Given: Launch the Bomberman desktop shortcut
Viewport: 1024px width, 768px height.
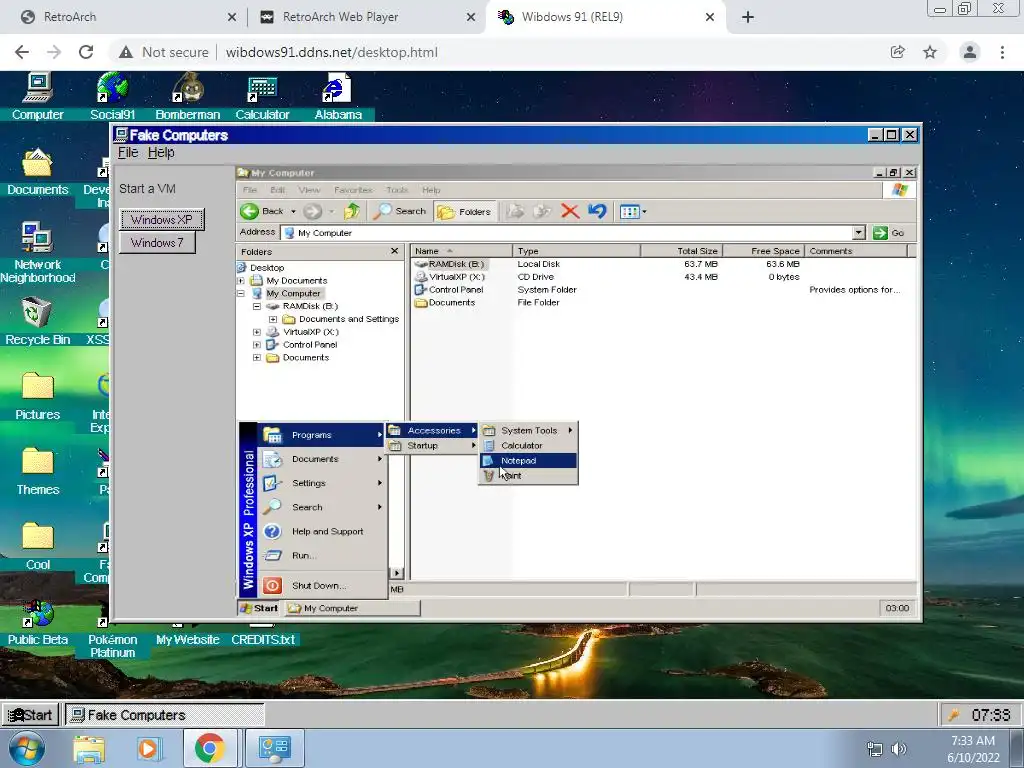Looking at the screenshot, I should click(x=187, y=97).
